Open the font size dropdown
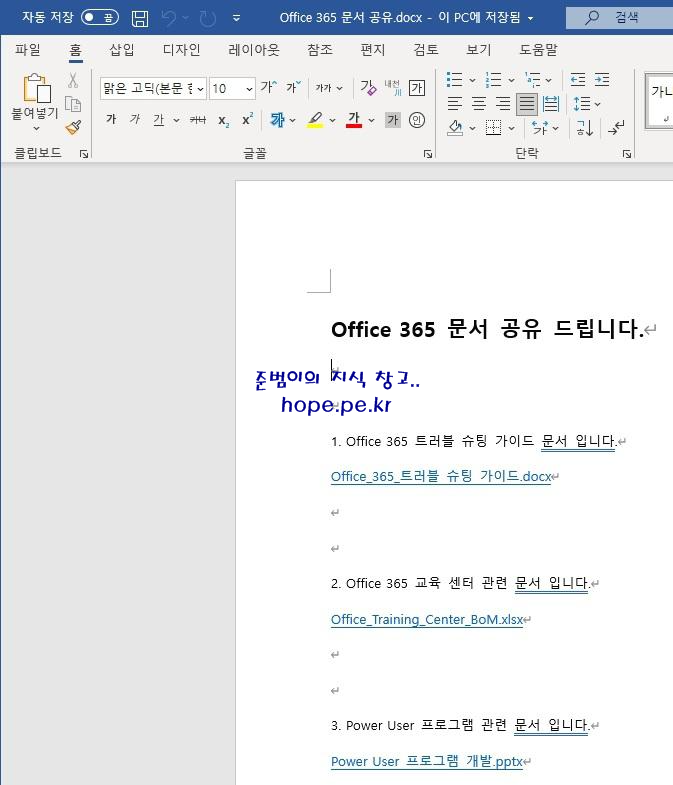The height and width of the screenshot is (785, 673). (x=249, y=89)
